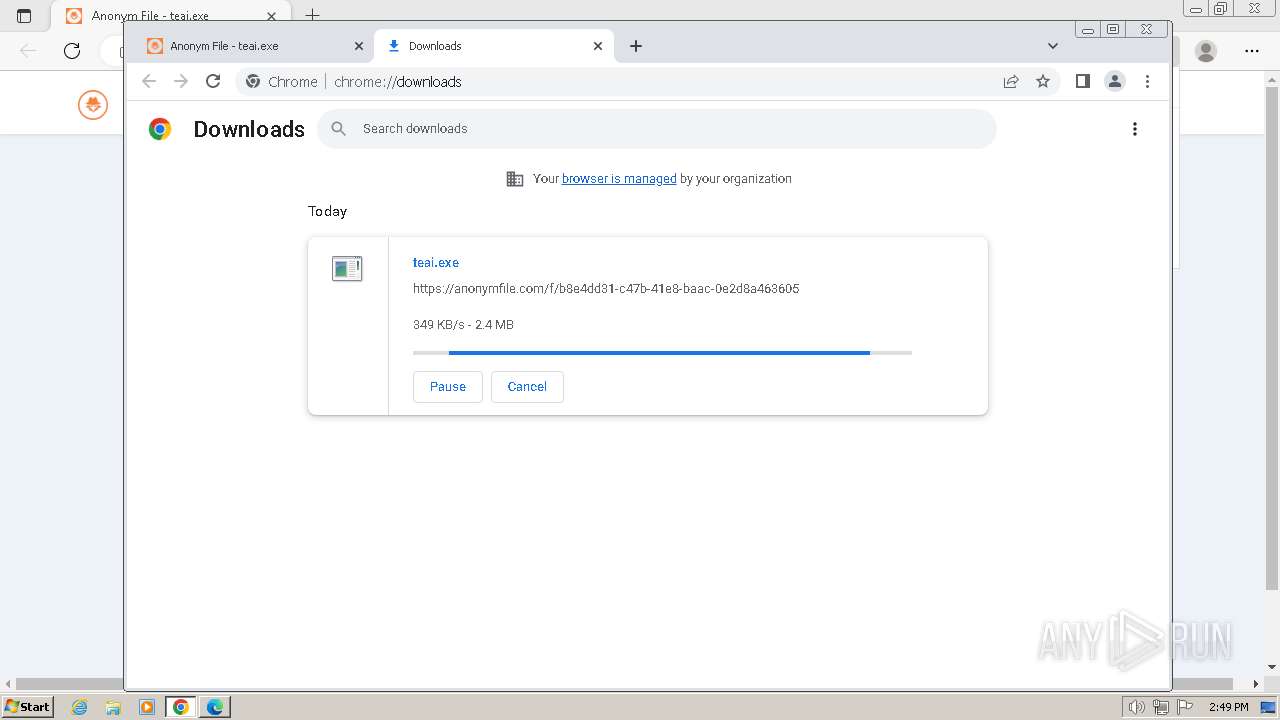The width and height of the screenshot is (1280, 720).
Task: Click the 2:49 PM system clock
Action: click(1229, 707)
